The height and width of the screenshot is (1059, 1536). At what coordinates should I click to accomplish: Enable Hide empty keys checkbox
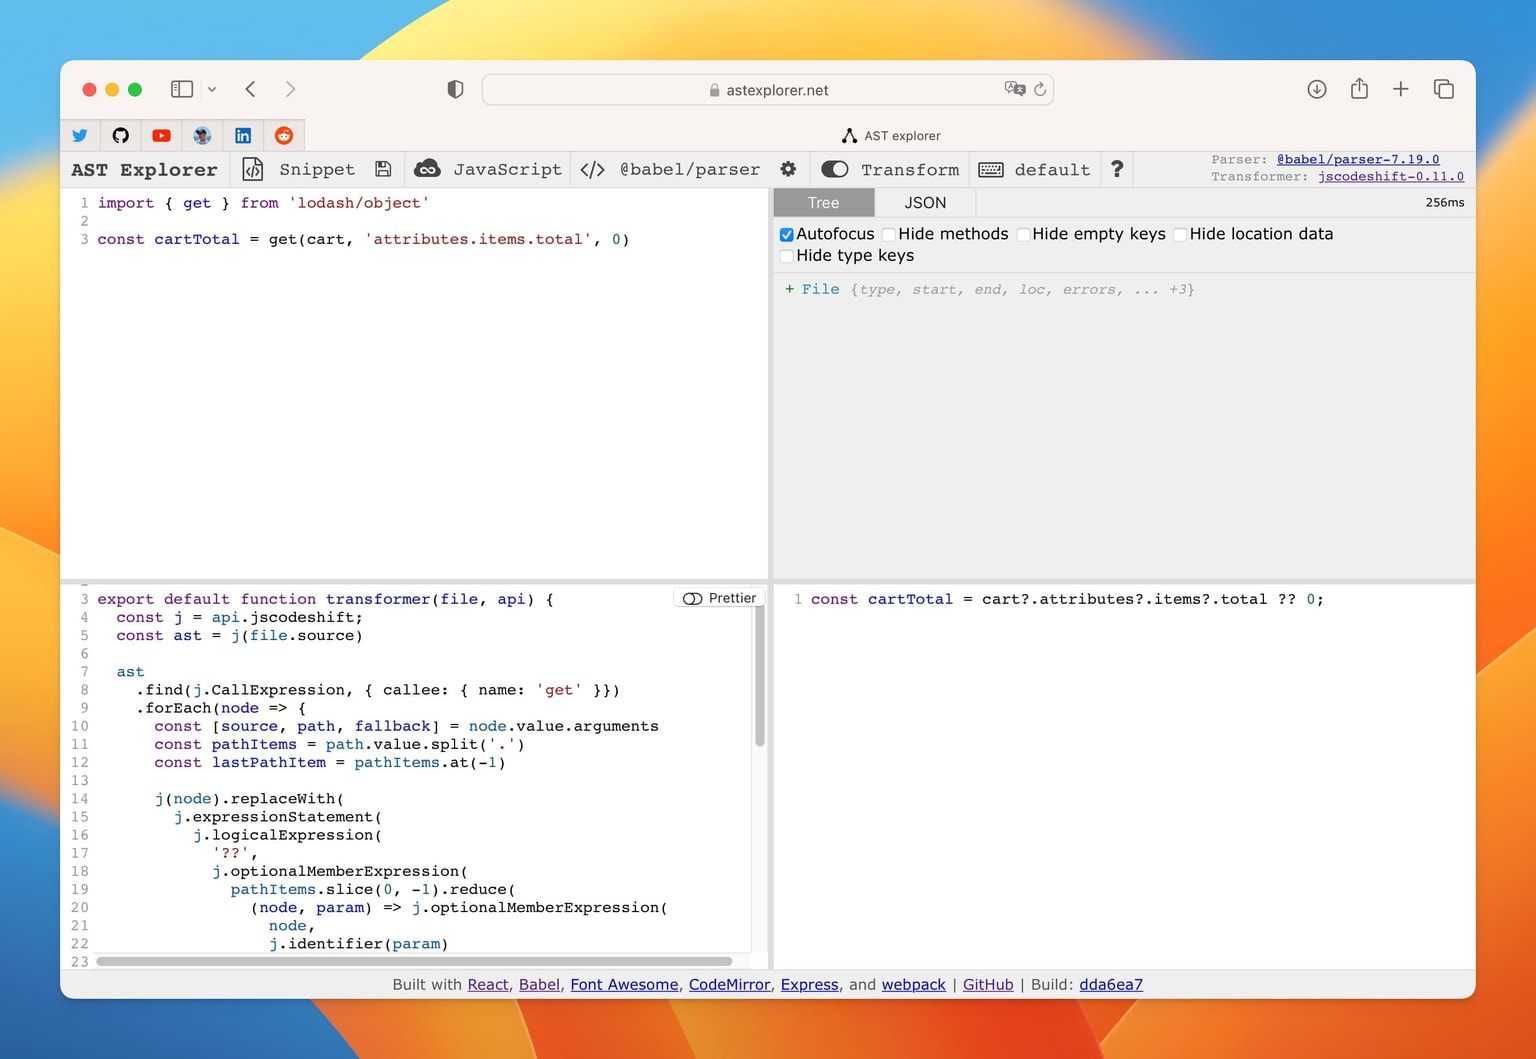click(x=1023, y=234)
